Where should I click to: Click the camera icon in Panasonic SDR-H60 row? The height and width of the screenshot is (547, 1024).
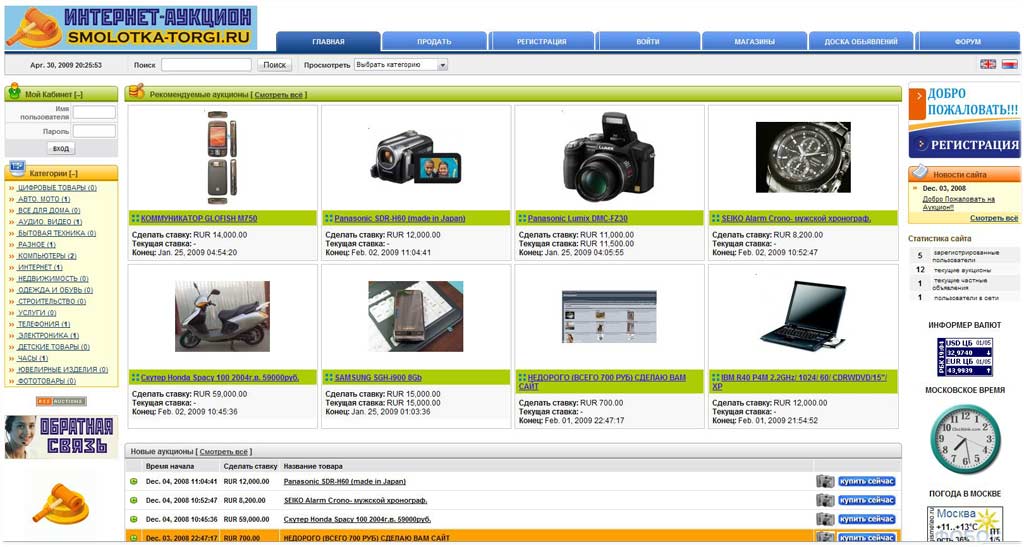[x=825, y=481]
